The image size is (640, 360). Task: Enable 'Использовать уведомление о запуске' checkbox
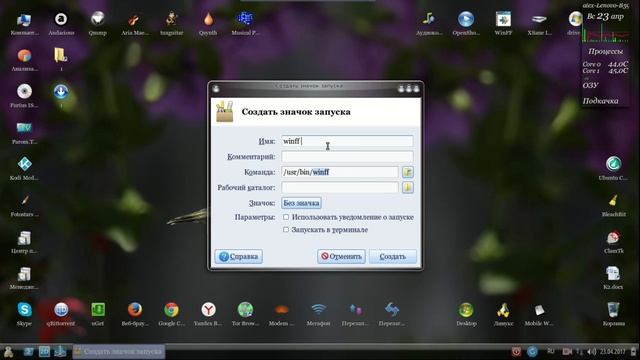[286, 217]
